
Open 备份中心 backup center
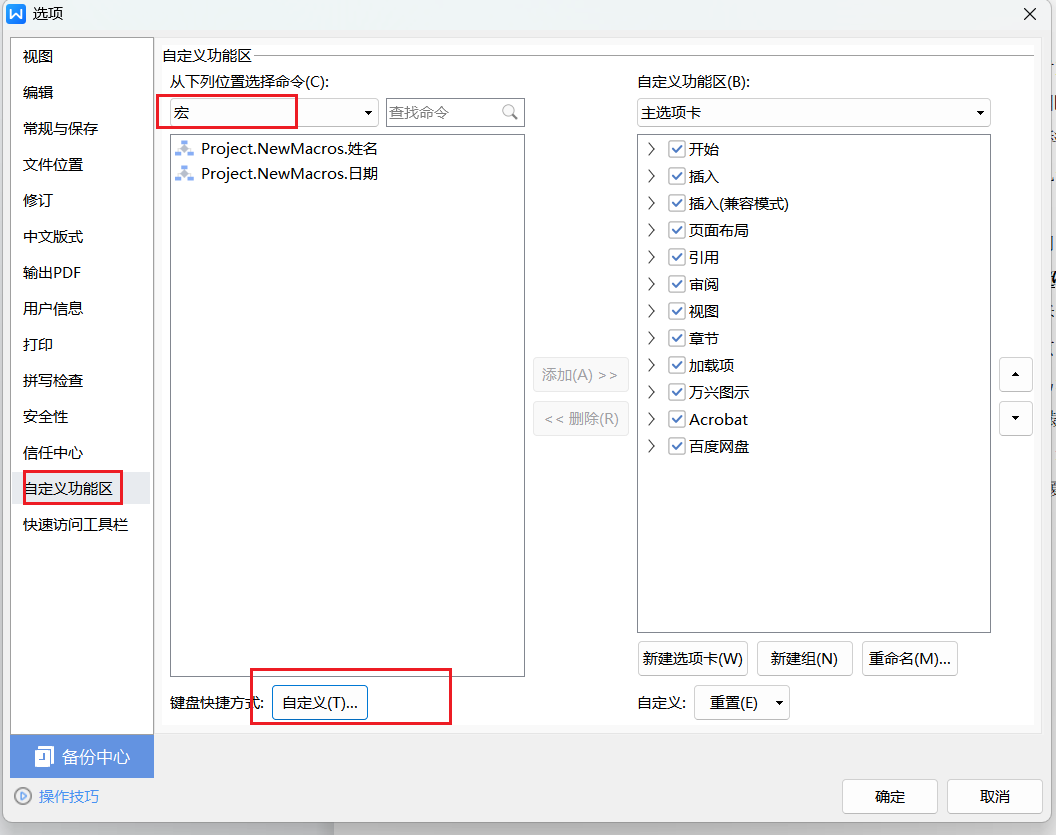click(x=82, y=757)
